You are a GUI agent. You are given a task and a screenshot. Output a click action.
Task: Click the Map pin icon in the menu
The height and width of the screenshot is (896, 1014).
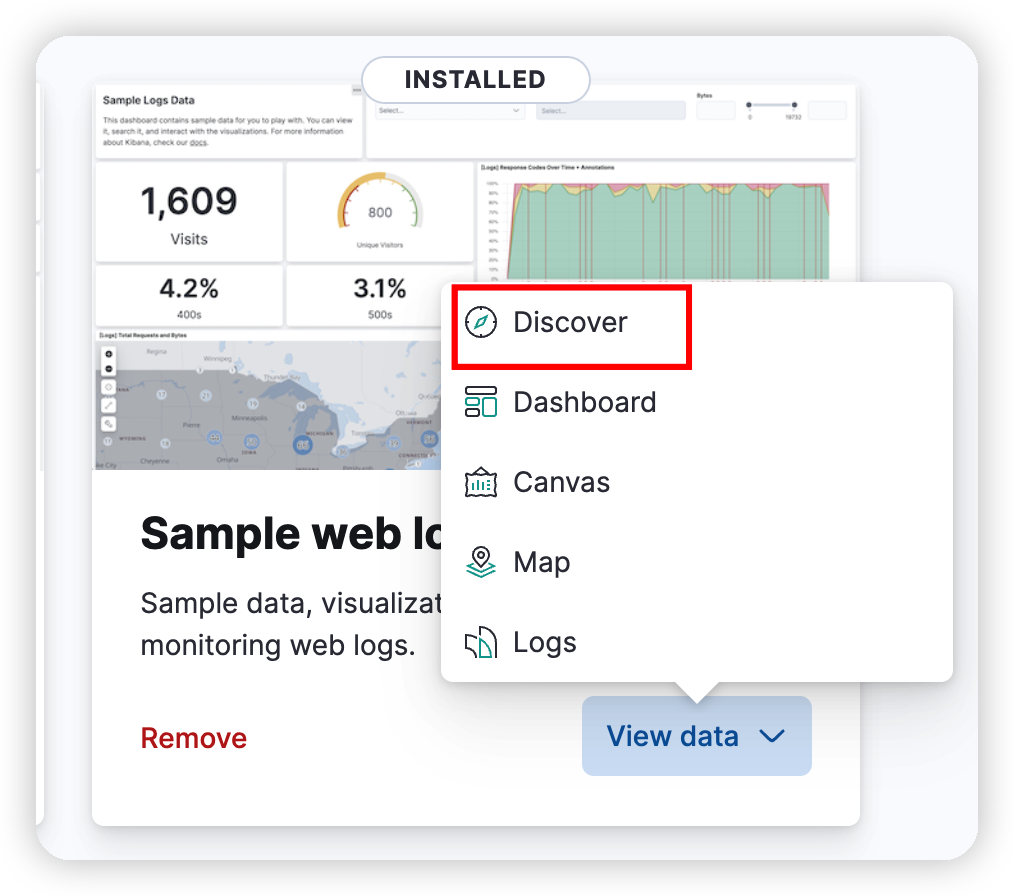[481, 563]
